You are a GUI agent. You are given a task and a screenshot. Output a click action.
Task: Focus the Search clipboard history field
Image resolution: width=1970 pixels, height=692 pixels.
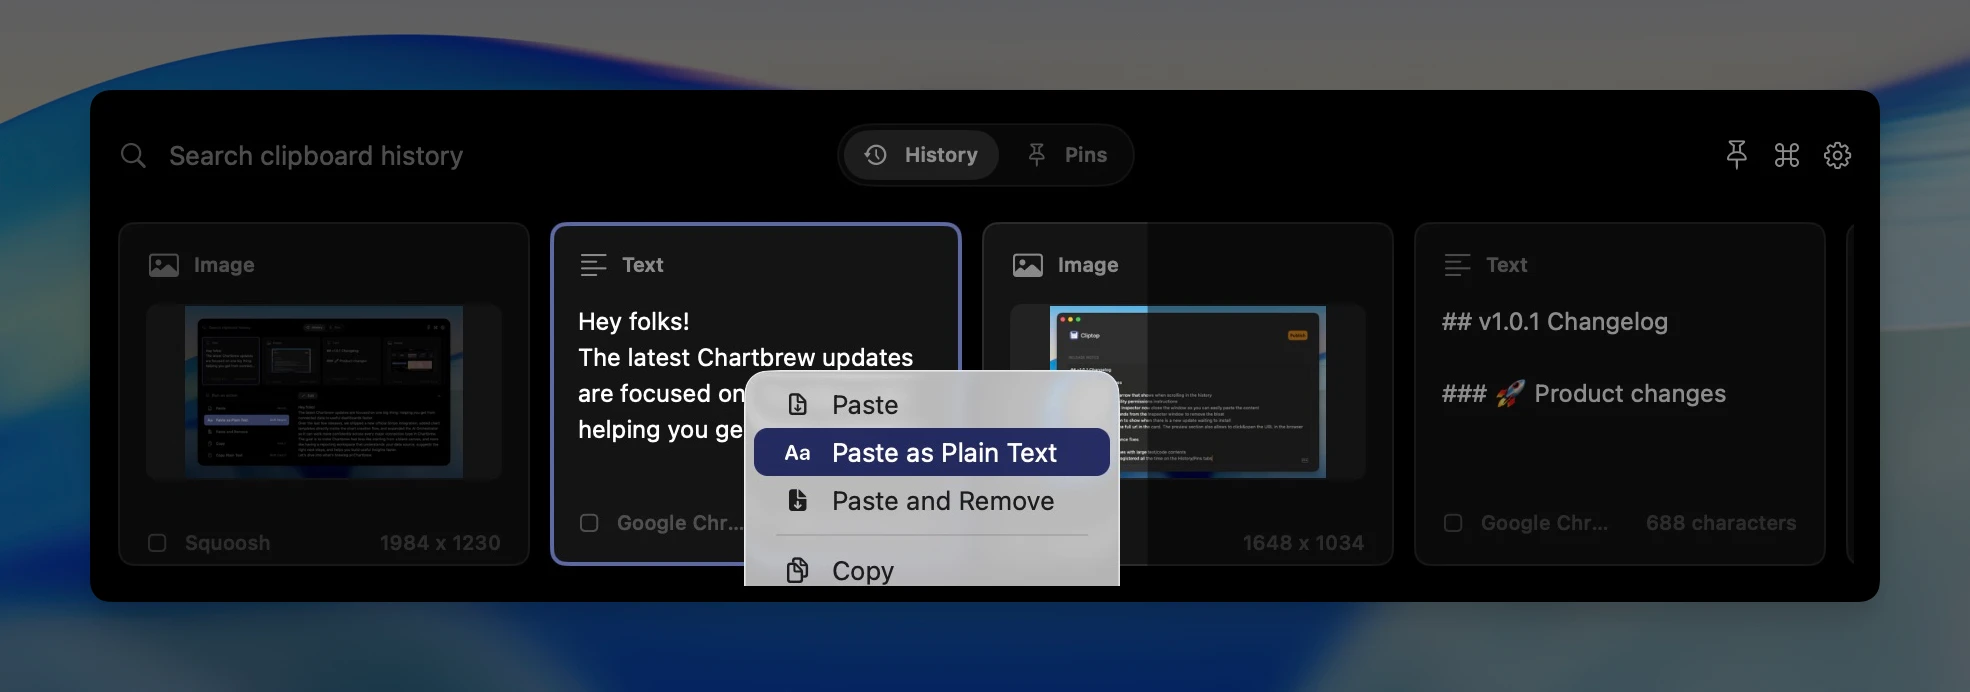316,156
